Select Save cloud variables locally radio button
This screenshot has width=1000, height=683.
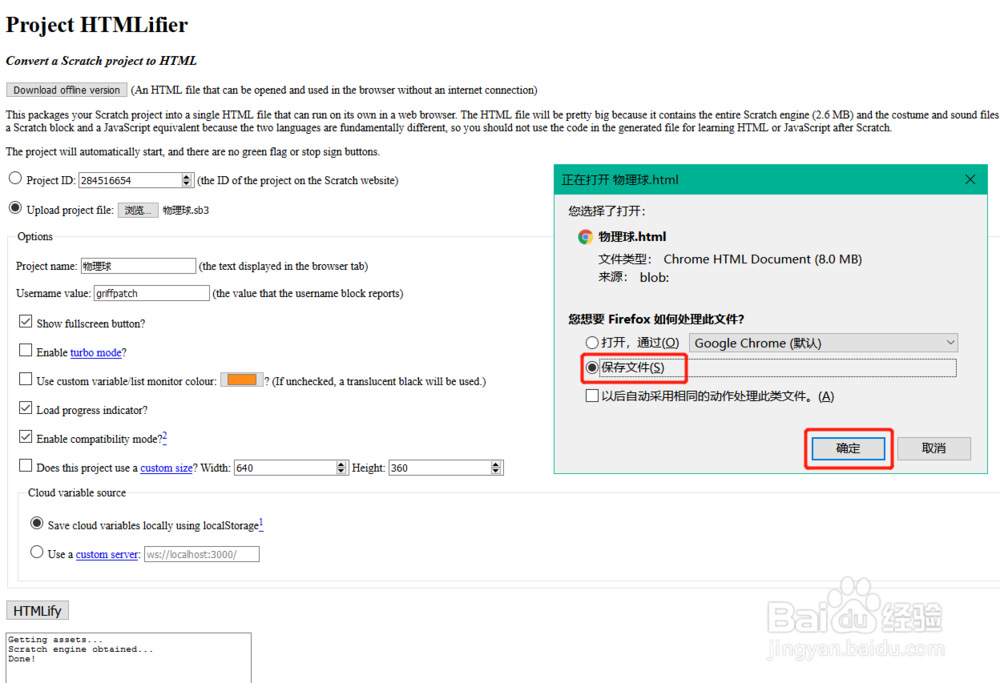[x=37, y=523]
